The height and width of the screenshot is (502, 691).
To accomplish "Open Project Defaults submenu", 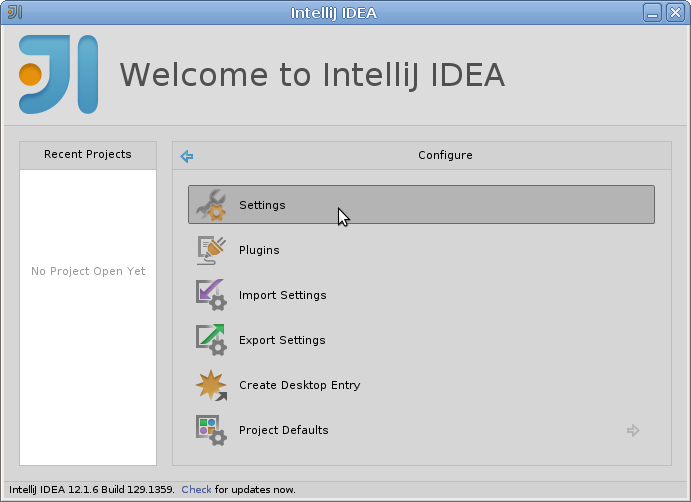I will tap(421, 430).
